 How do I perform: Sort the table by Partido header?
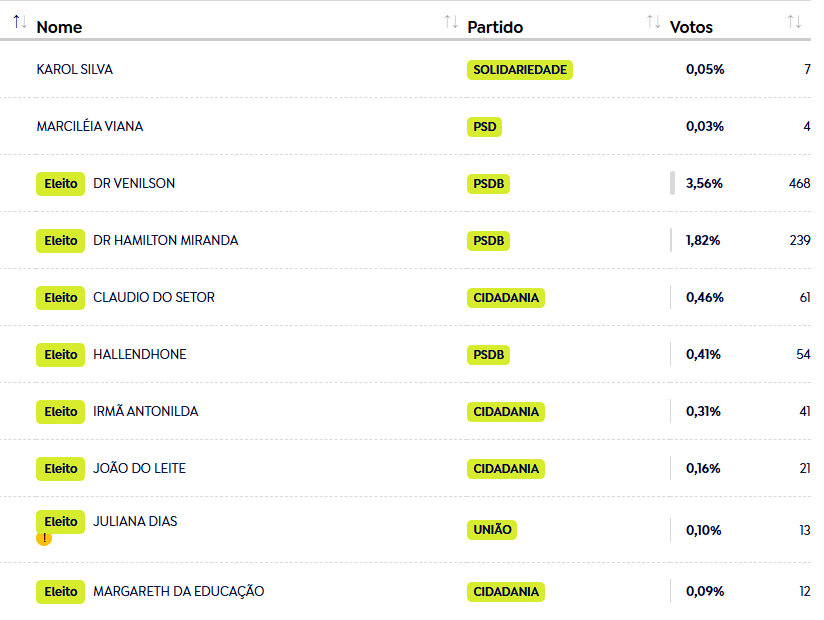point(495,27)
